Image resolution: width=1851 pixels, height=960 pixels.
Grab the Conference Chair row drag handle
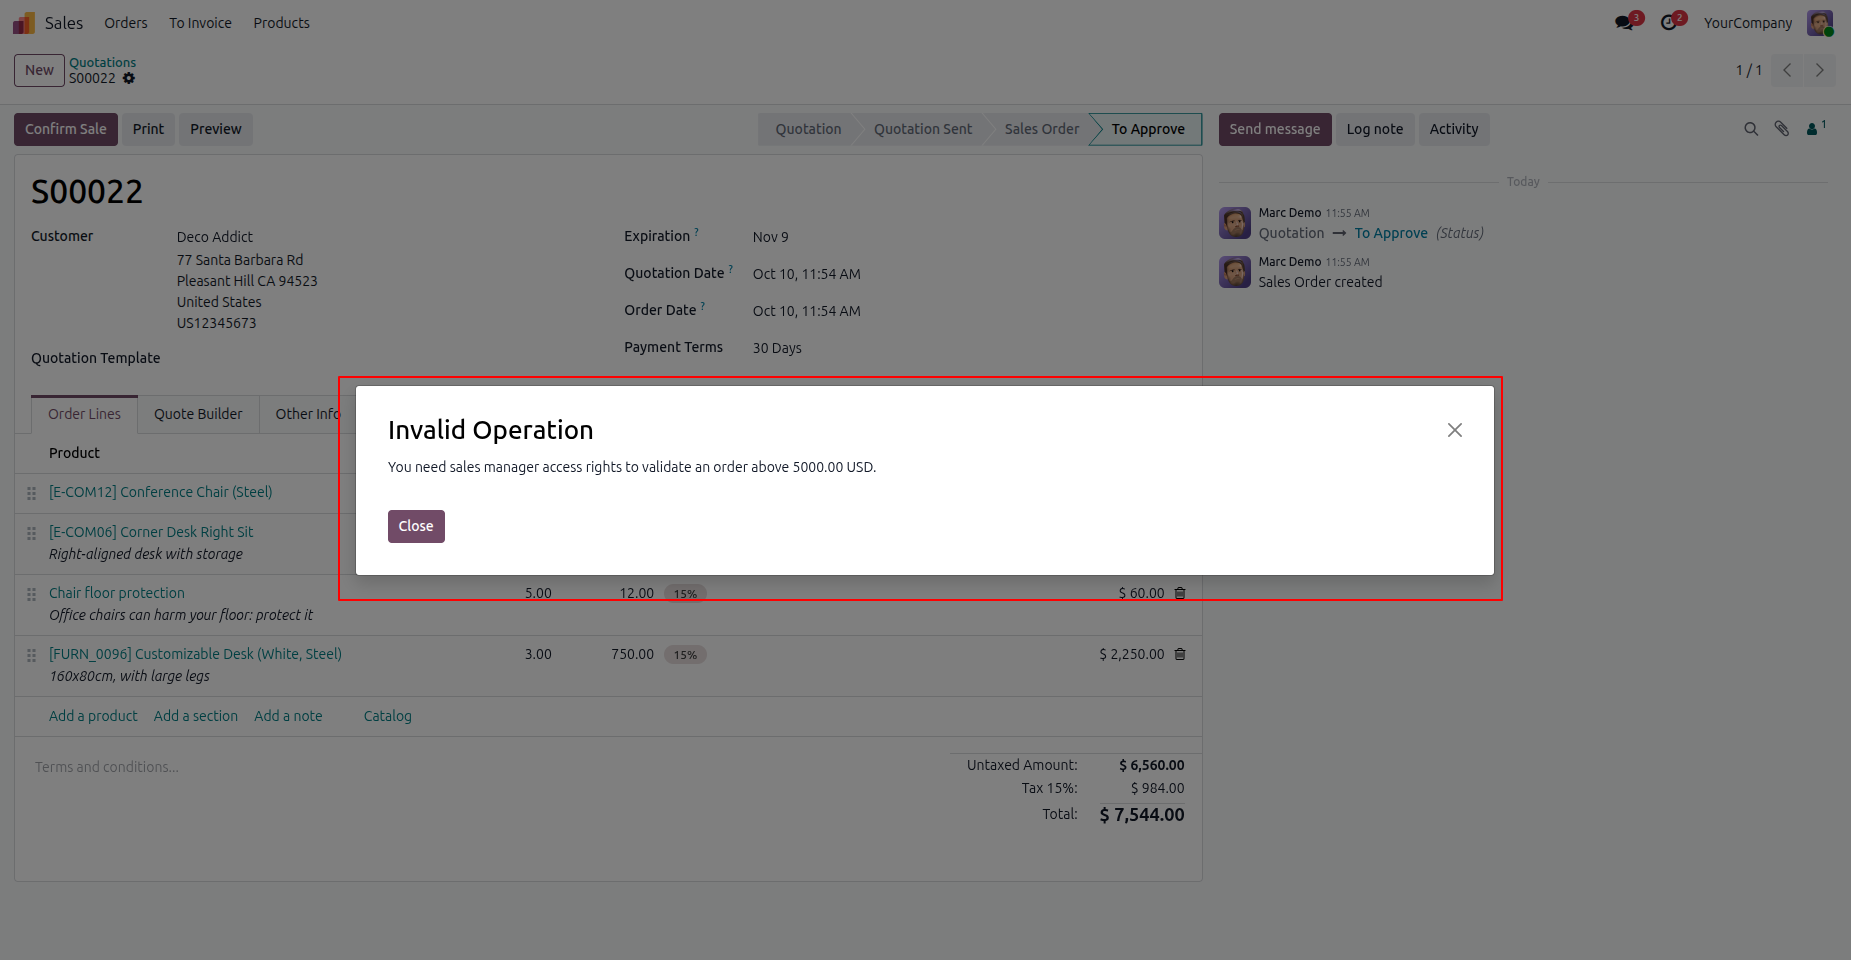pos(31,493)
